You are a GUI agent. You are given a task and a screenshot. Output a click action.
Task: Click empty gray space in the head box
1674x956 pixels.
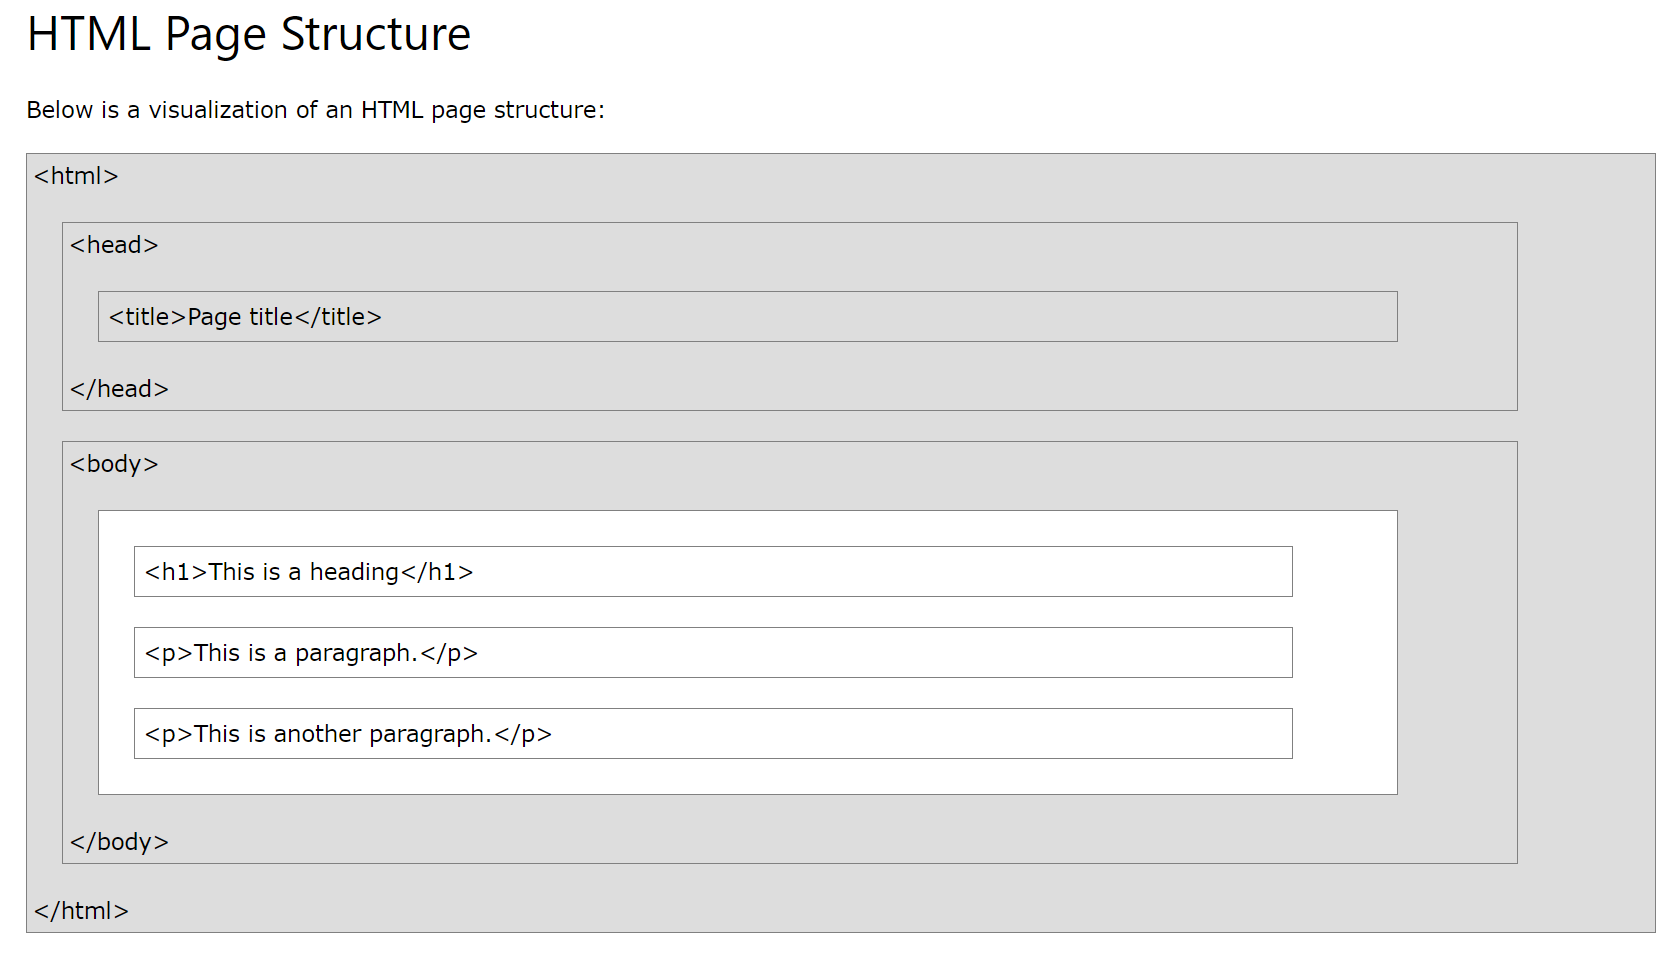pos(1456,317)
